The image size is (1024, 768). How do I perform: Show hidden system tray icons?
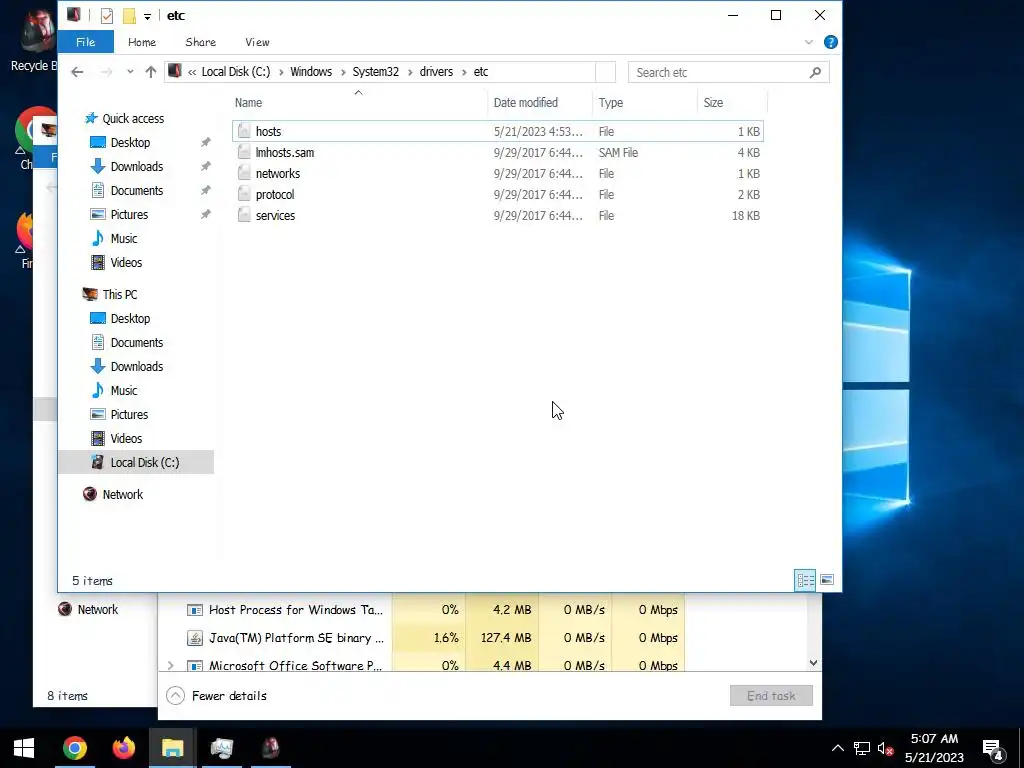tap(837, 748)
